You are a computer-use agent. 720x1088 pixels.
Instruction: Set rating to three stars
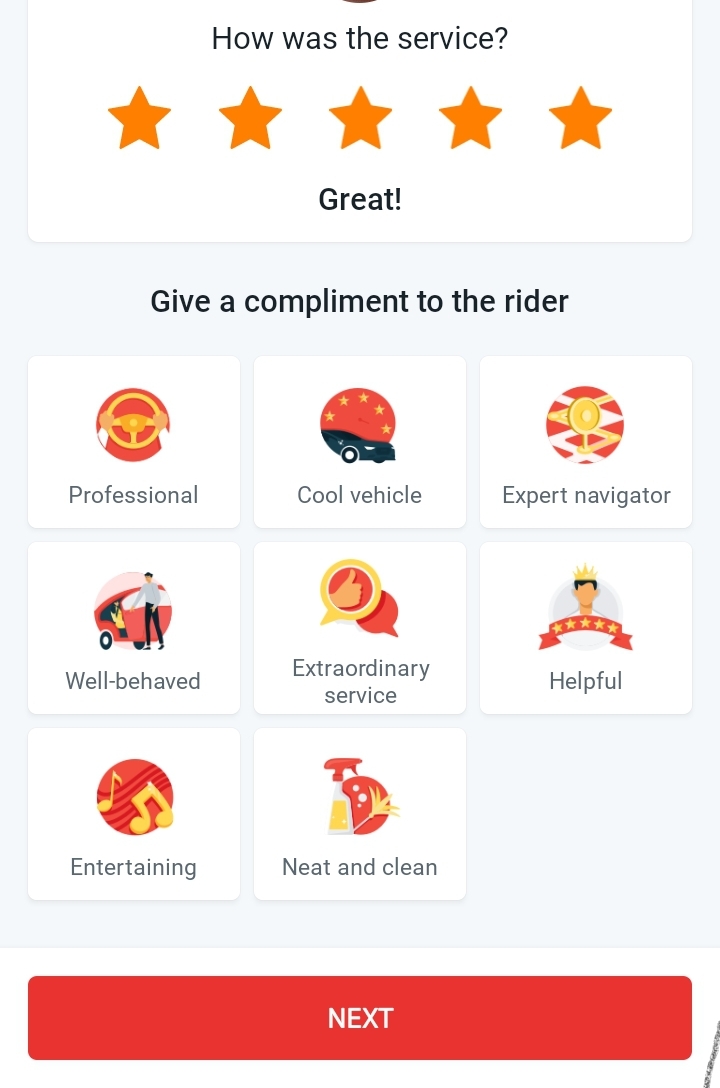point(360,118)
